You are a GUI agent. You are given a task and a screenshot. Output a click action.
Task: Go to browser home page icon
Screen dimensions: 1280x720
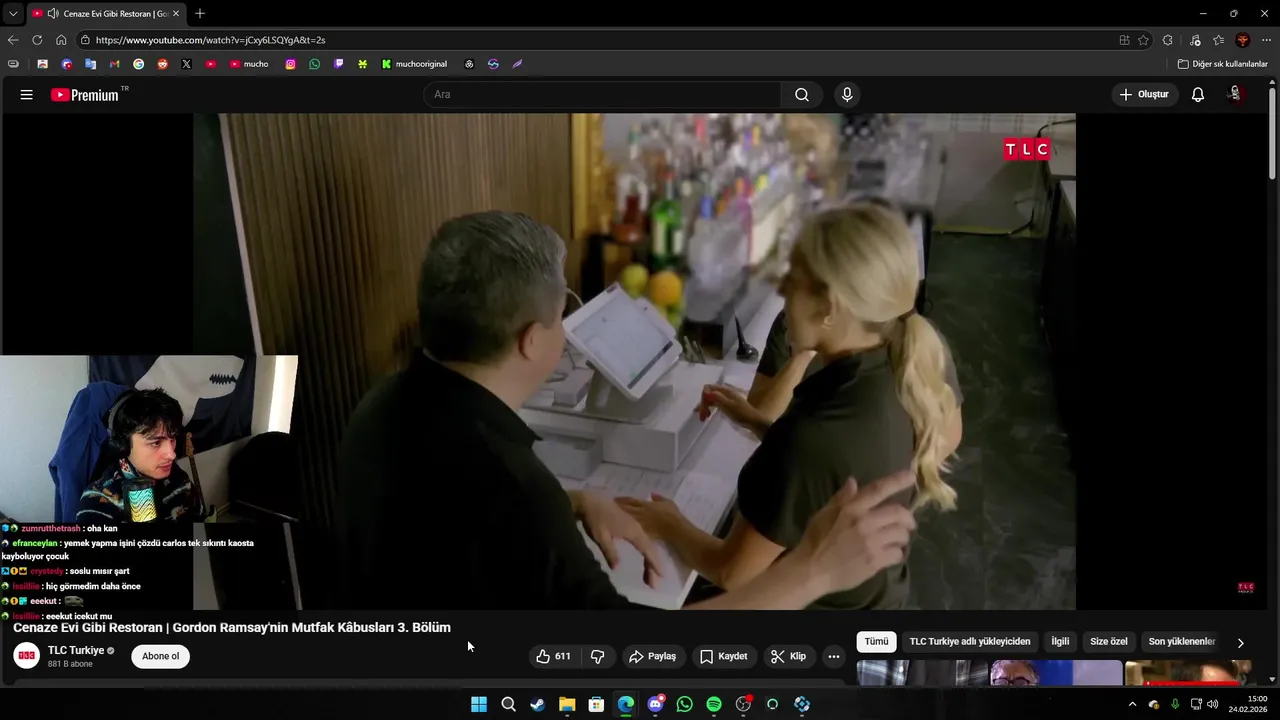click(61, 40)
